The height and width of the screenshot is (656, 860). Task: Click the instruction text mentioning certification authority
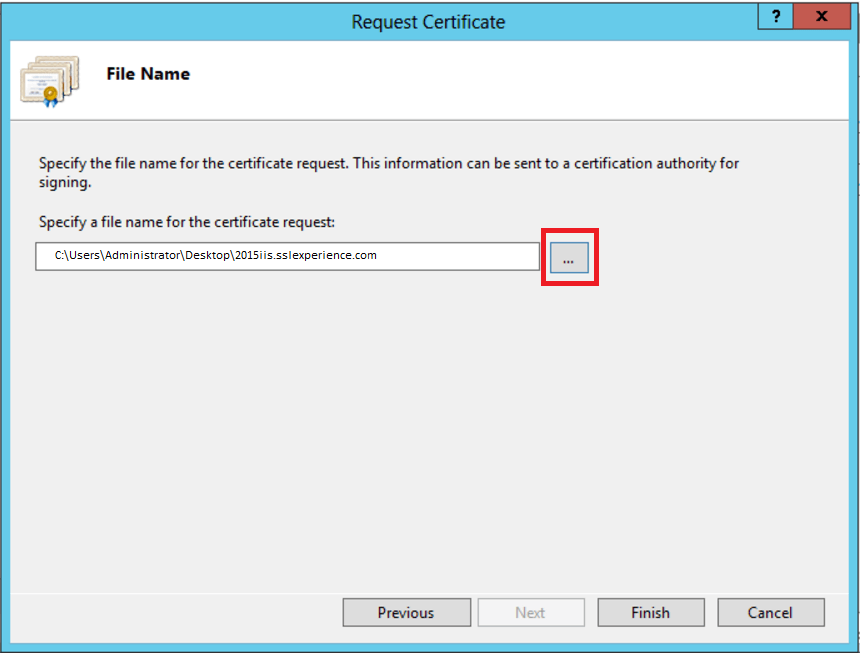[x=388, y=162]
